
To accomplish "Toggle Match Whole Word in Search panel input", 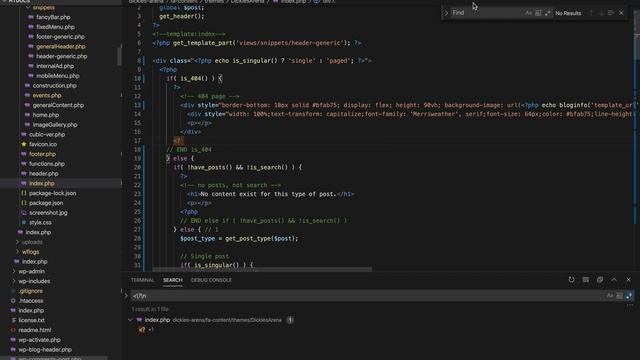I will coord(619,296).
